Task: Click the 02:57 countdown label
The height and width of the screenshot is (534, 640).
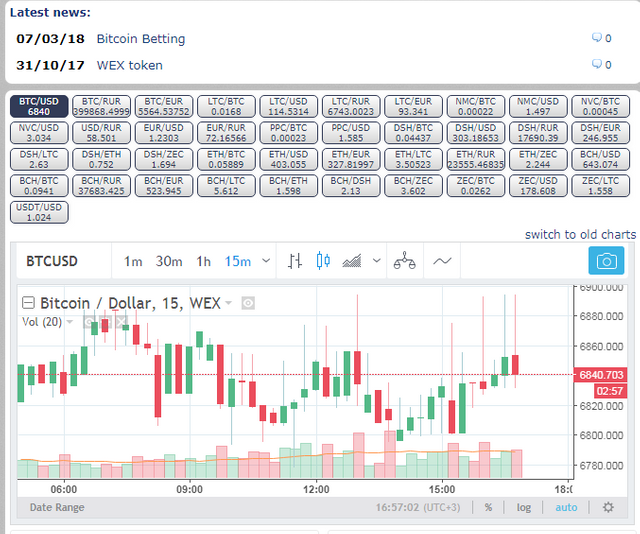Action: coord(609,391)
